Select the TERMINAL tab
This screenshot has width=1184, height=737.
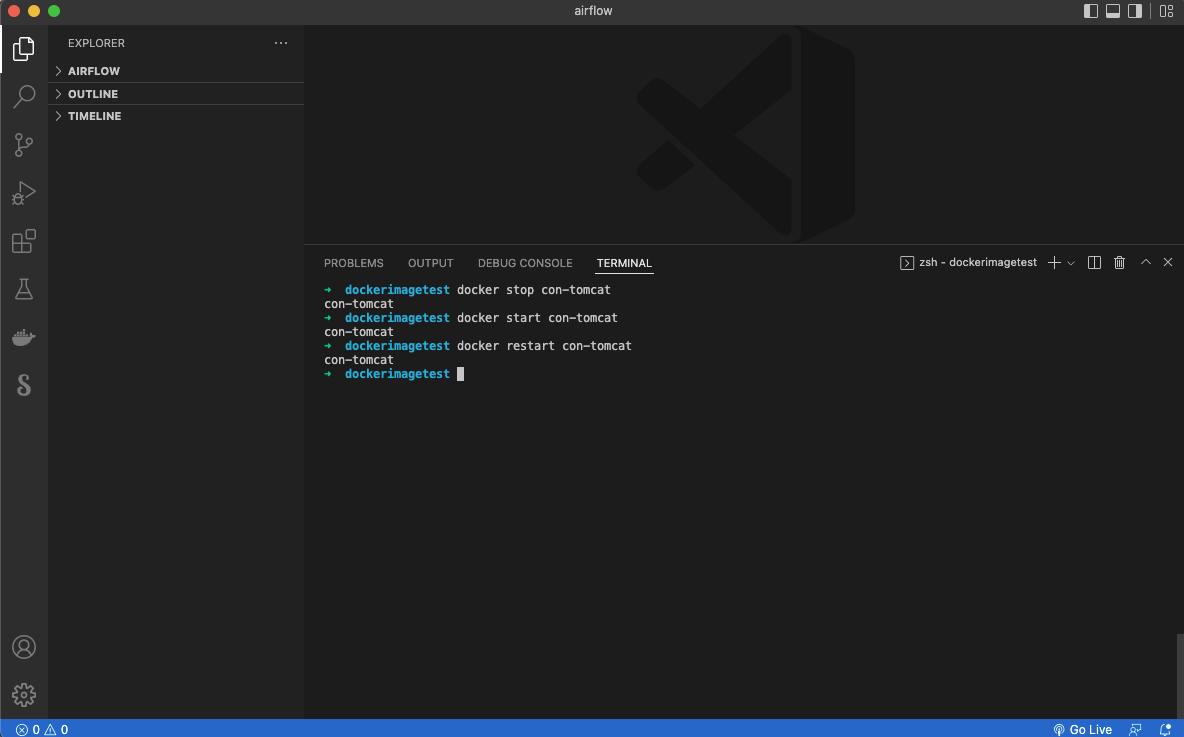click(624, 263)
